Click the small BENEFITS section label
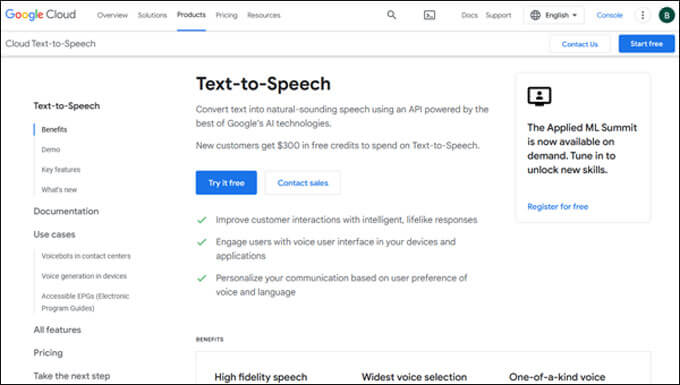This screenshot has width=680, height=385. 209,339
